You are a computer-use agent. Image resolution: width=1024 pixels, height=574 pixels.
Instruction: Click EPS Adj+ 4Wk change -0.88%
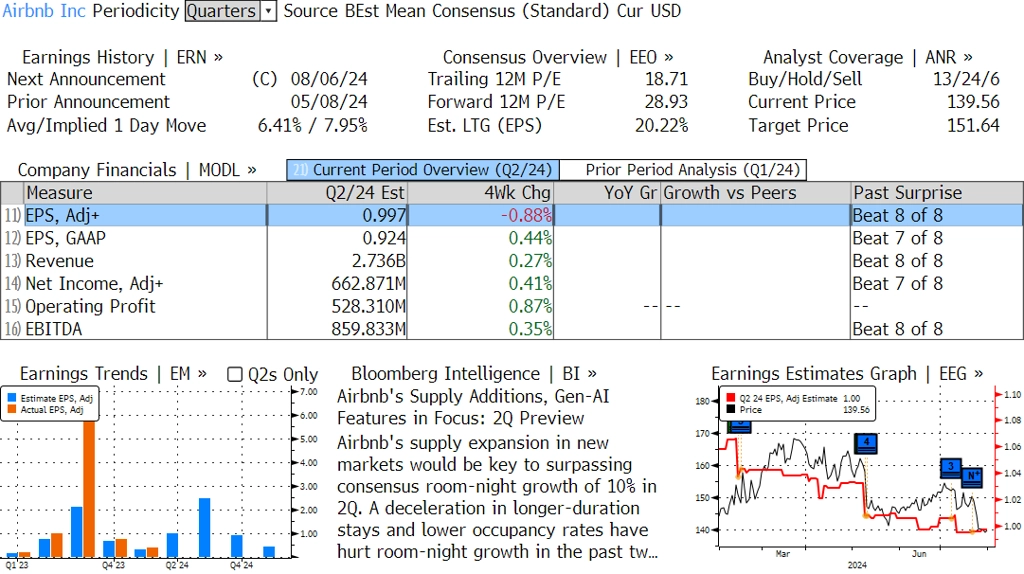[526, 215]
